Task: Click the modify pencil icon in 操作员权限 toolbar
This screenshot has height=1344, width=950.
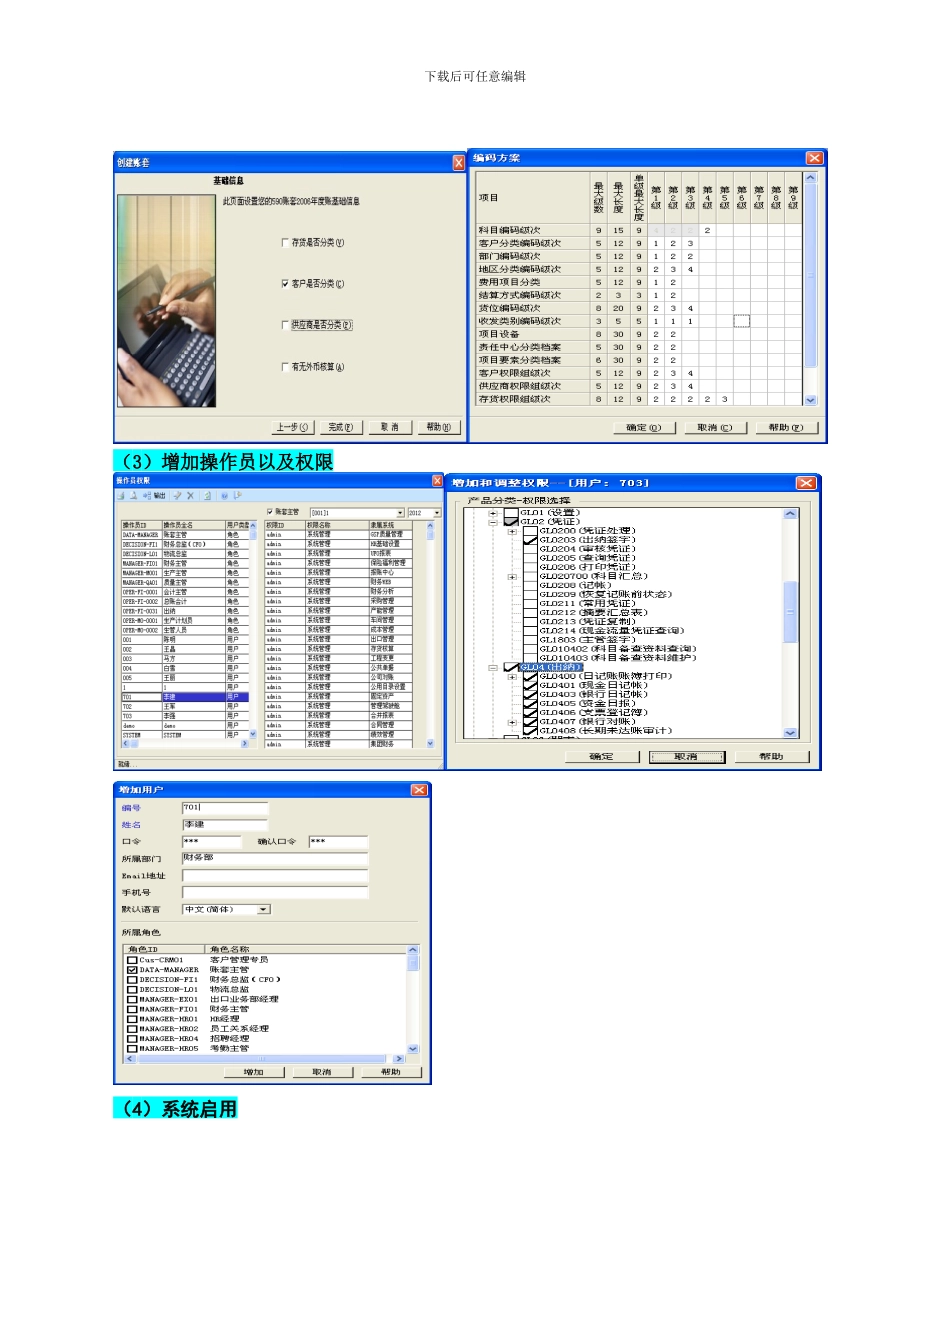Action: [177, 495]
